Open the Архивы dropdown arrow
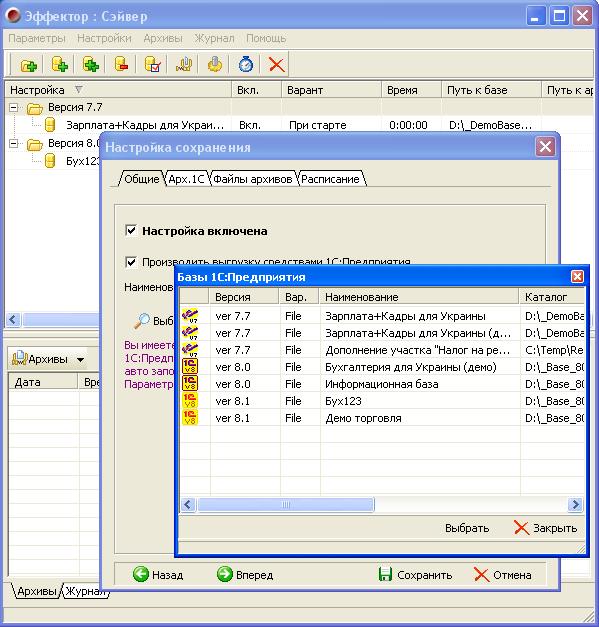Viewport: 599px width, 627px height. point(80,359)
